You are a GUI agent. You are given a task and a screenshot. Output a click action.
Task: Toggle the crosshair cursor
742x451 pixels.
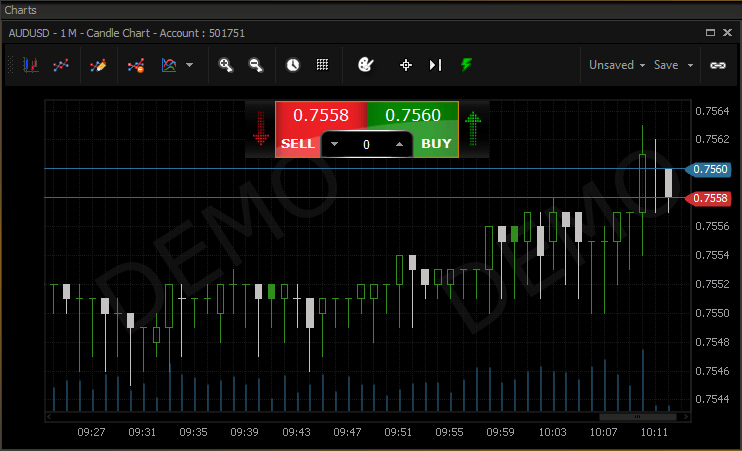click(x=406, y=65)
